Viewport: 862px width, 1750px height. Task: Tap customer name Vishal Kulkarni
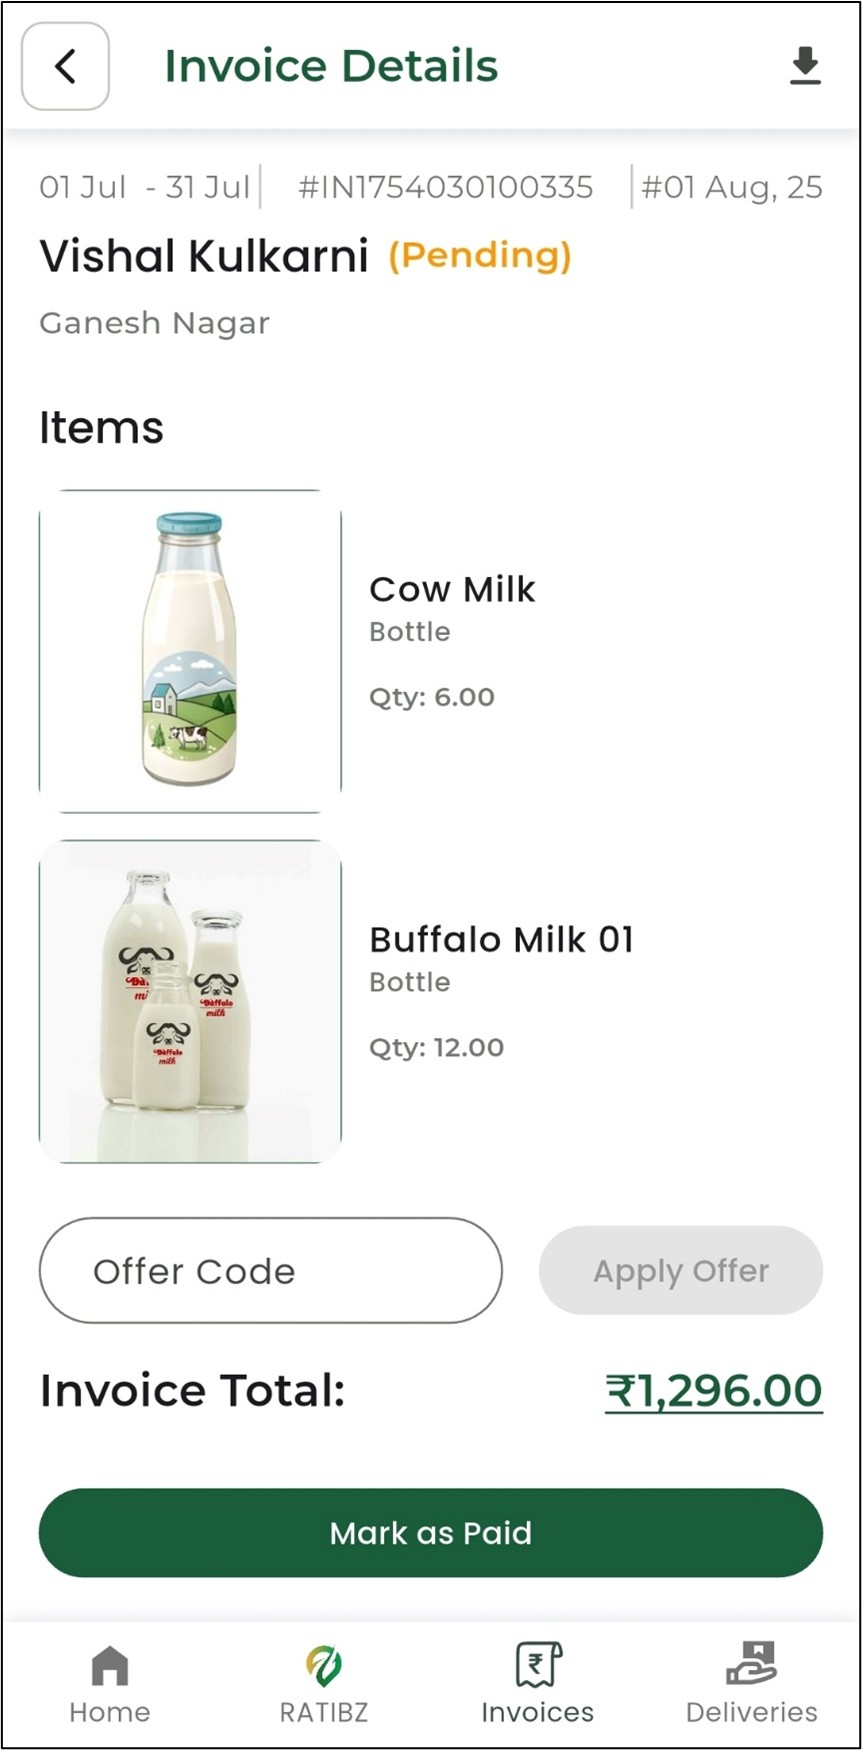204,256
